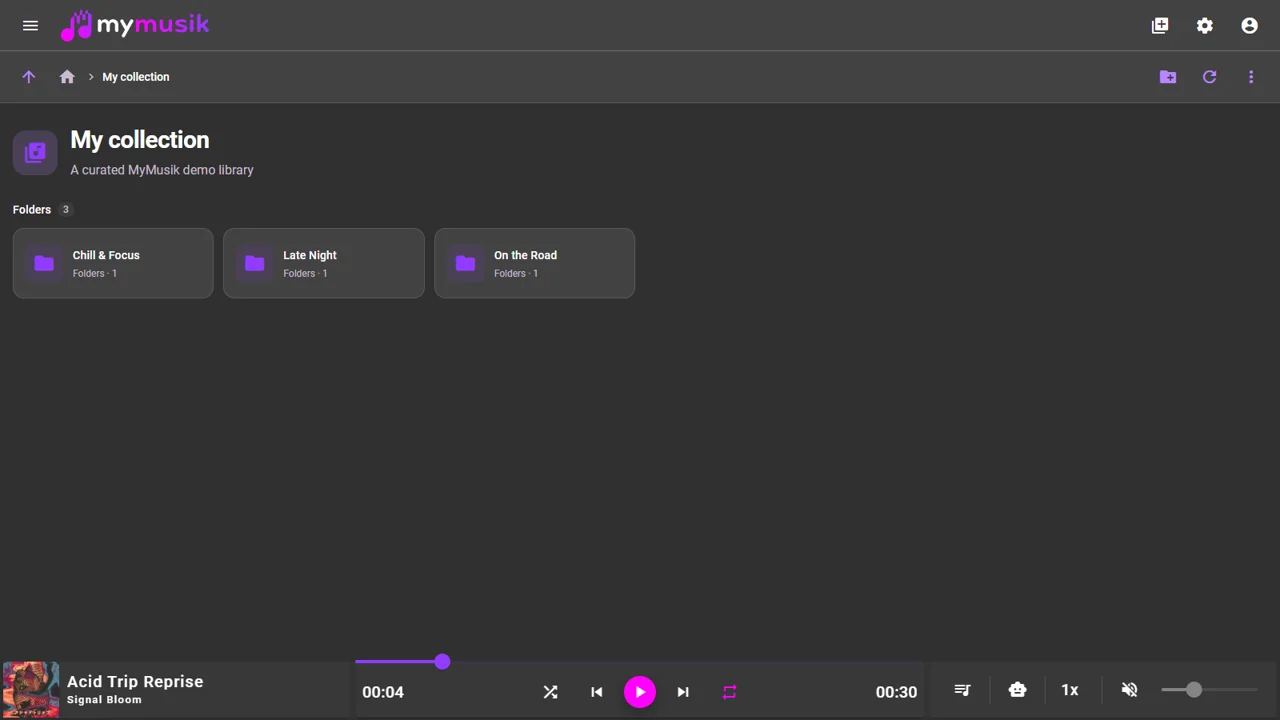
Task: Click the folder count badge showing 3
Action: 66,210
